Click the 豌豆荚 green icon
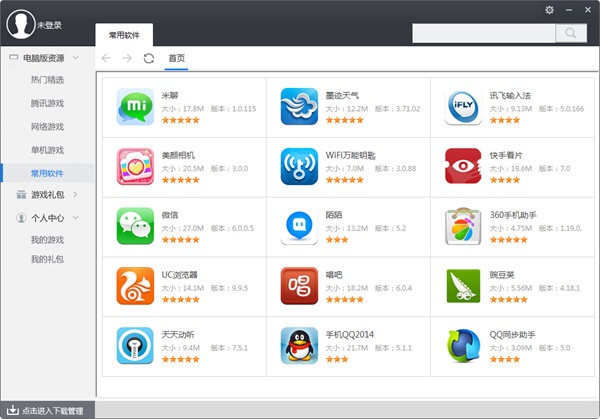The height and width of the screenshot is (419, 600). [463, 286]
